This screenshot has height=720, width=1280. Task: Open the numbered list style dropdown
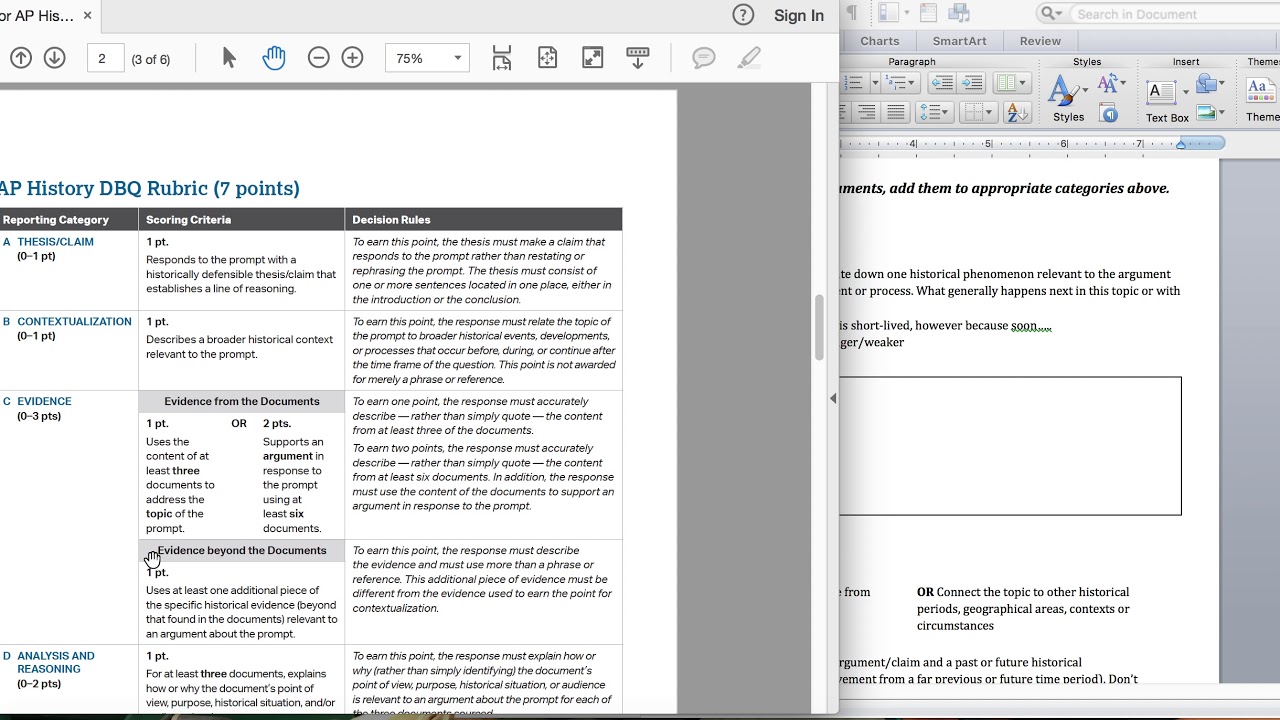[875, 83]
